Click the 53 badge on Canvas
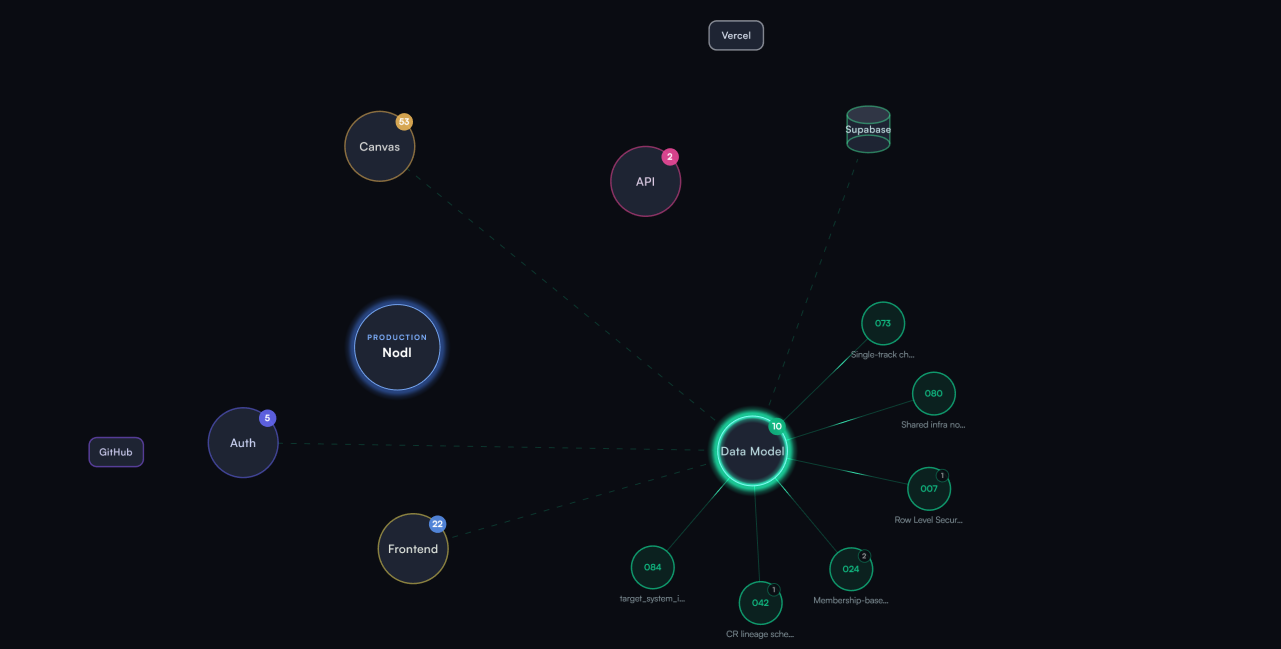The height and width of the screenshot is (649, 1281). pos(404,122)
